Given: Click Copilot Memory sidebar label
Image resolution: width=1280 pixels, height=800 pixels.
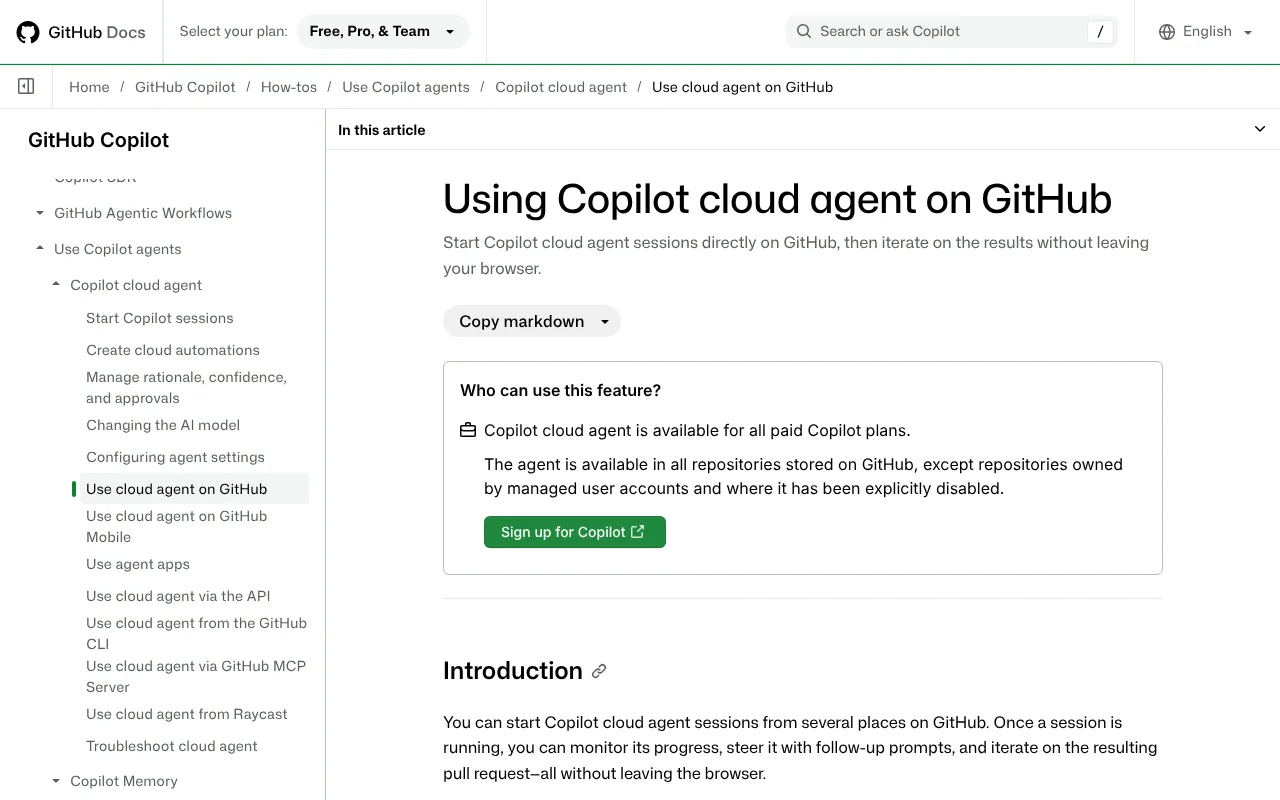Looking at the screenshot, I should point(124,781).
